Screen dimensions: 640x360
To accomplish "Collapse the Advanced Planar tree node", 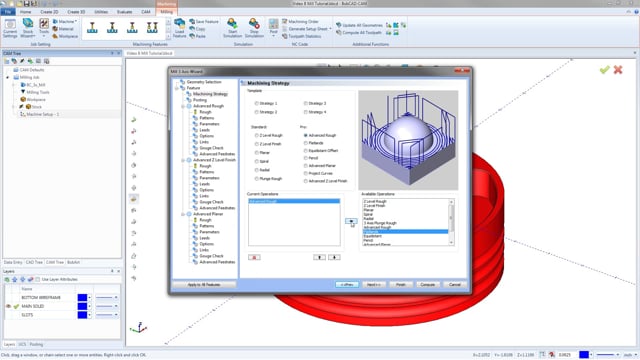I will 183,214.
